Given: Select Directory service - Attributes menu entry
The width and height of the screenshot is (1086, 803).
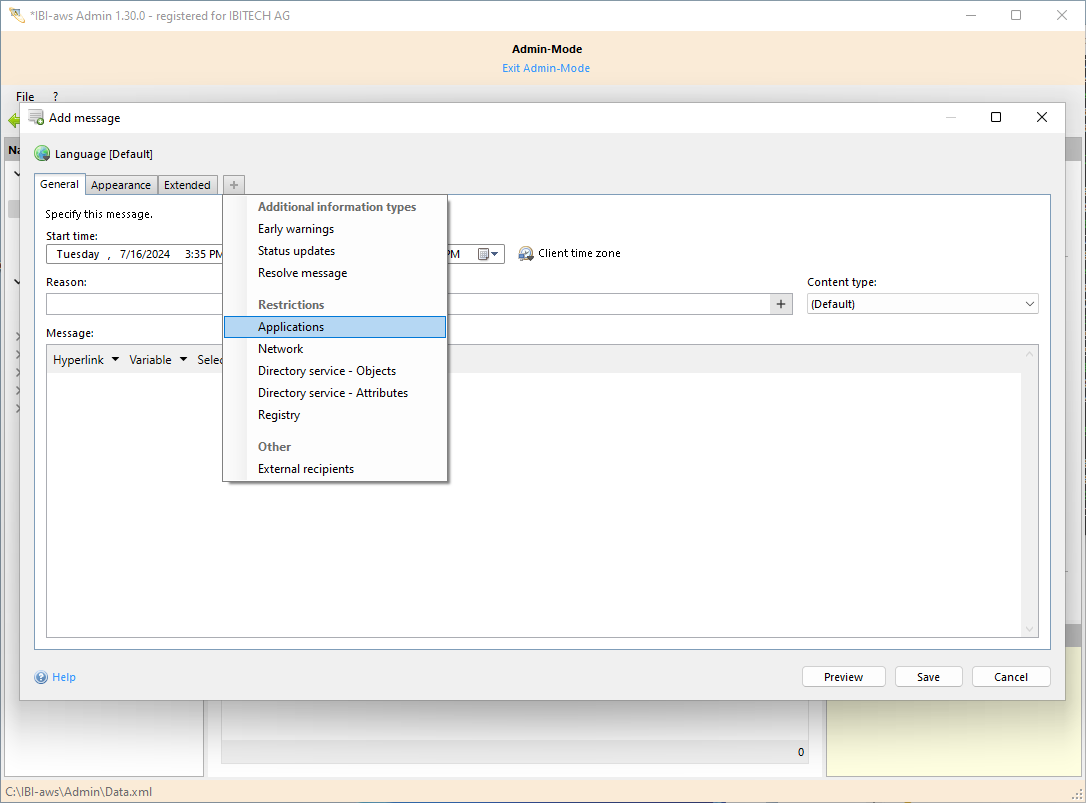Looking at the screenshot, I should point(332,393).
